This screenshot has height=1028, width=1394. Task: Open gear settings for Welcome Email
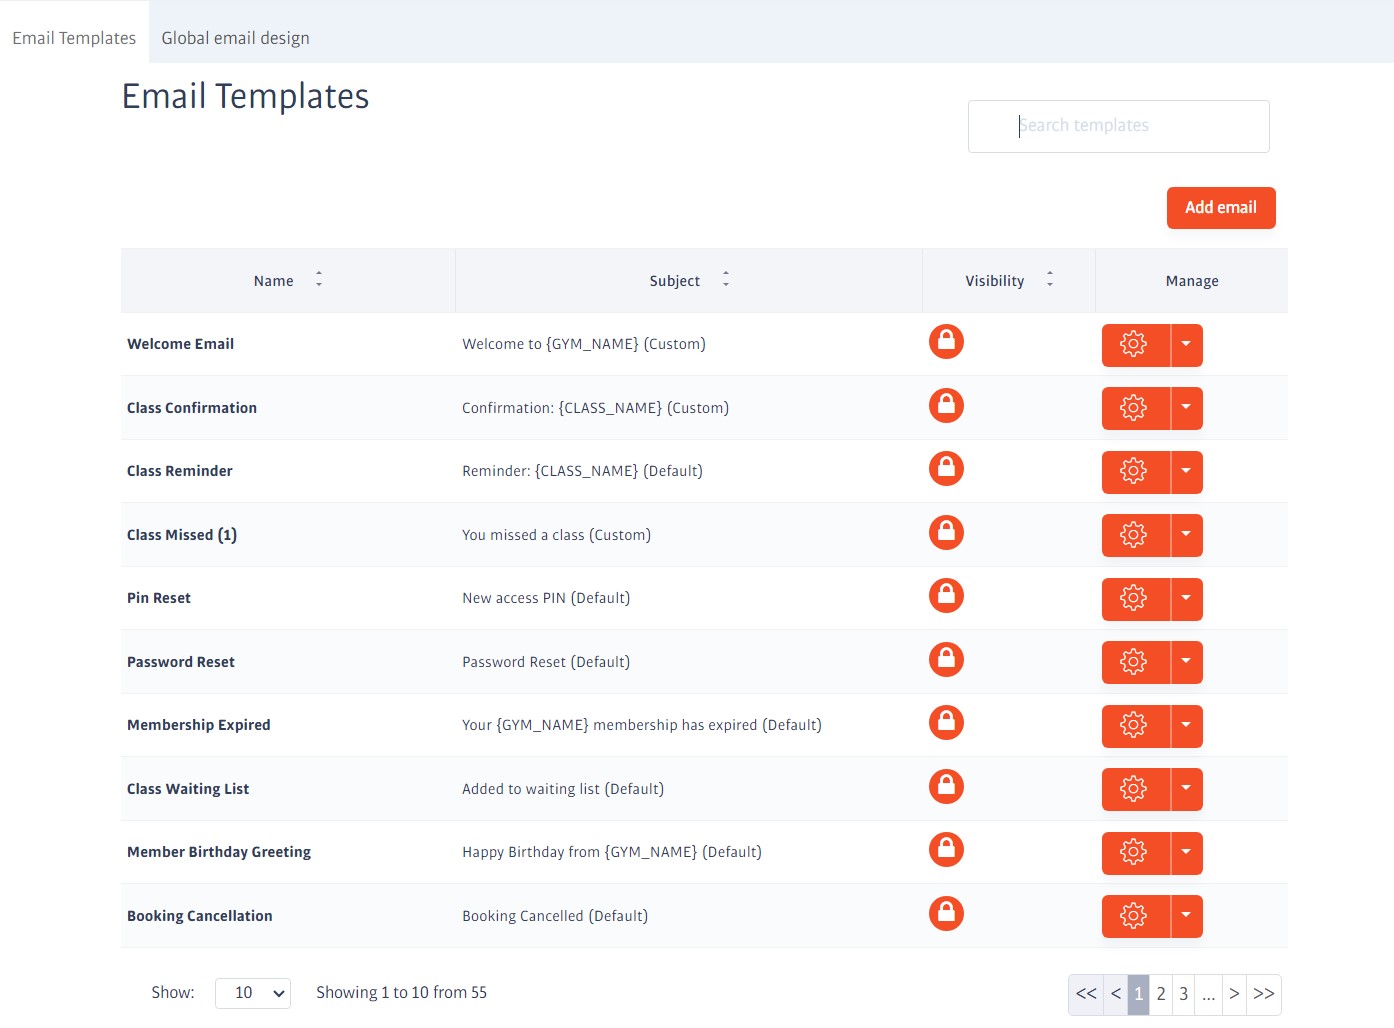click(x=1135, y=345)
